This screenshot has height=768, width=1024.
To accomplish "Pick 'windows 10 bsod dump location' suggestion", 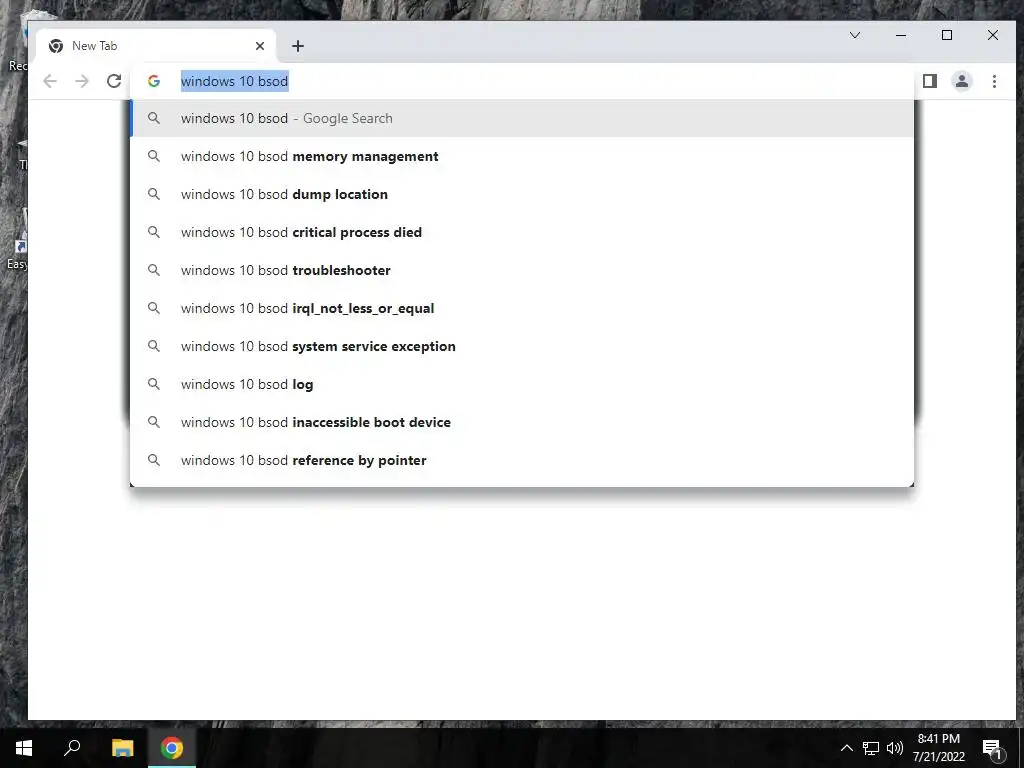I will [x=522, y=194].
